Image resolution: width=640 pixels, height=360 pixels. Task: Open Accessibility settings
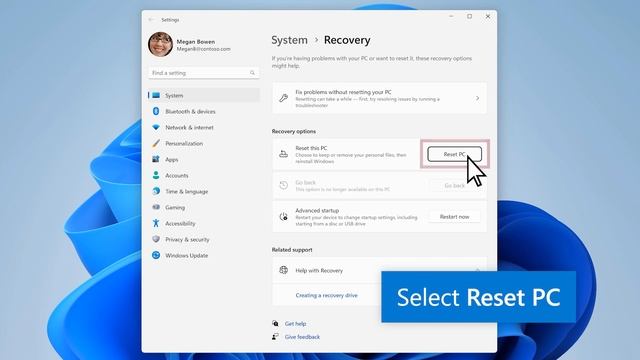point(204,223)
